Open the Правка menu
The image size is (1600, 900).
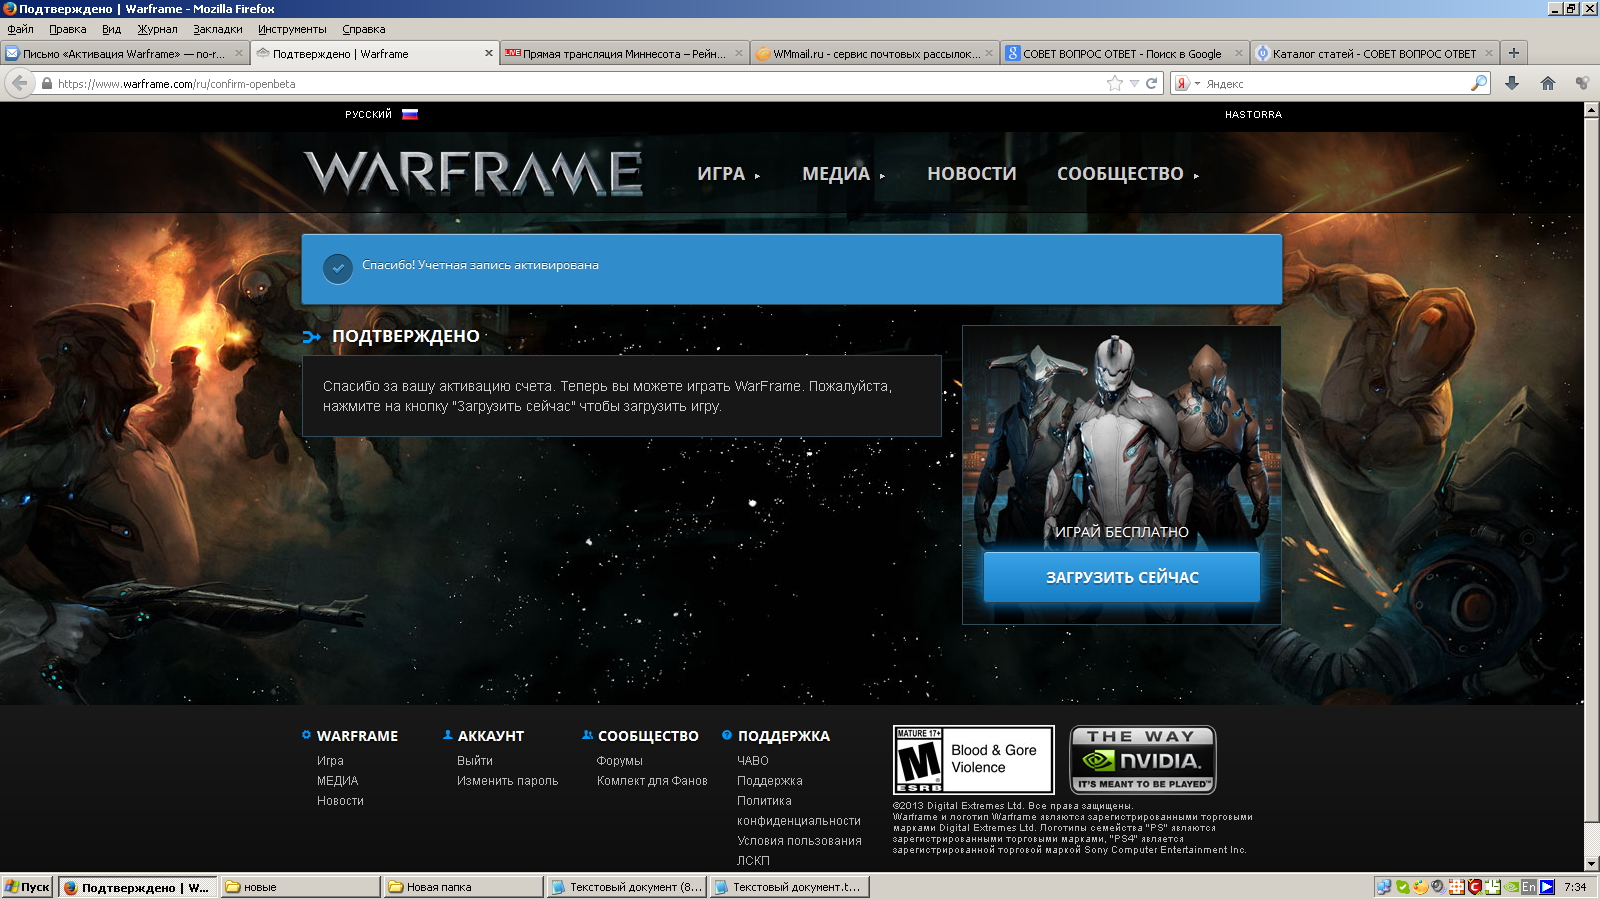(68, 29)
